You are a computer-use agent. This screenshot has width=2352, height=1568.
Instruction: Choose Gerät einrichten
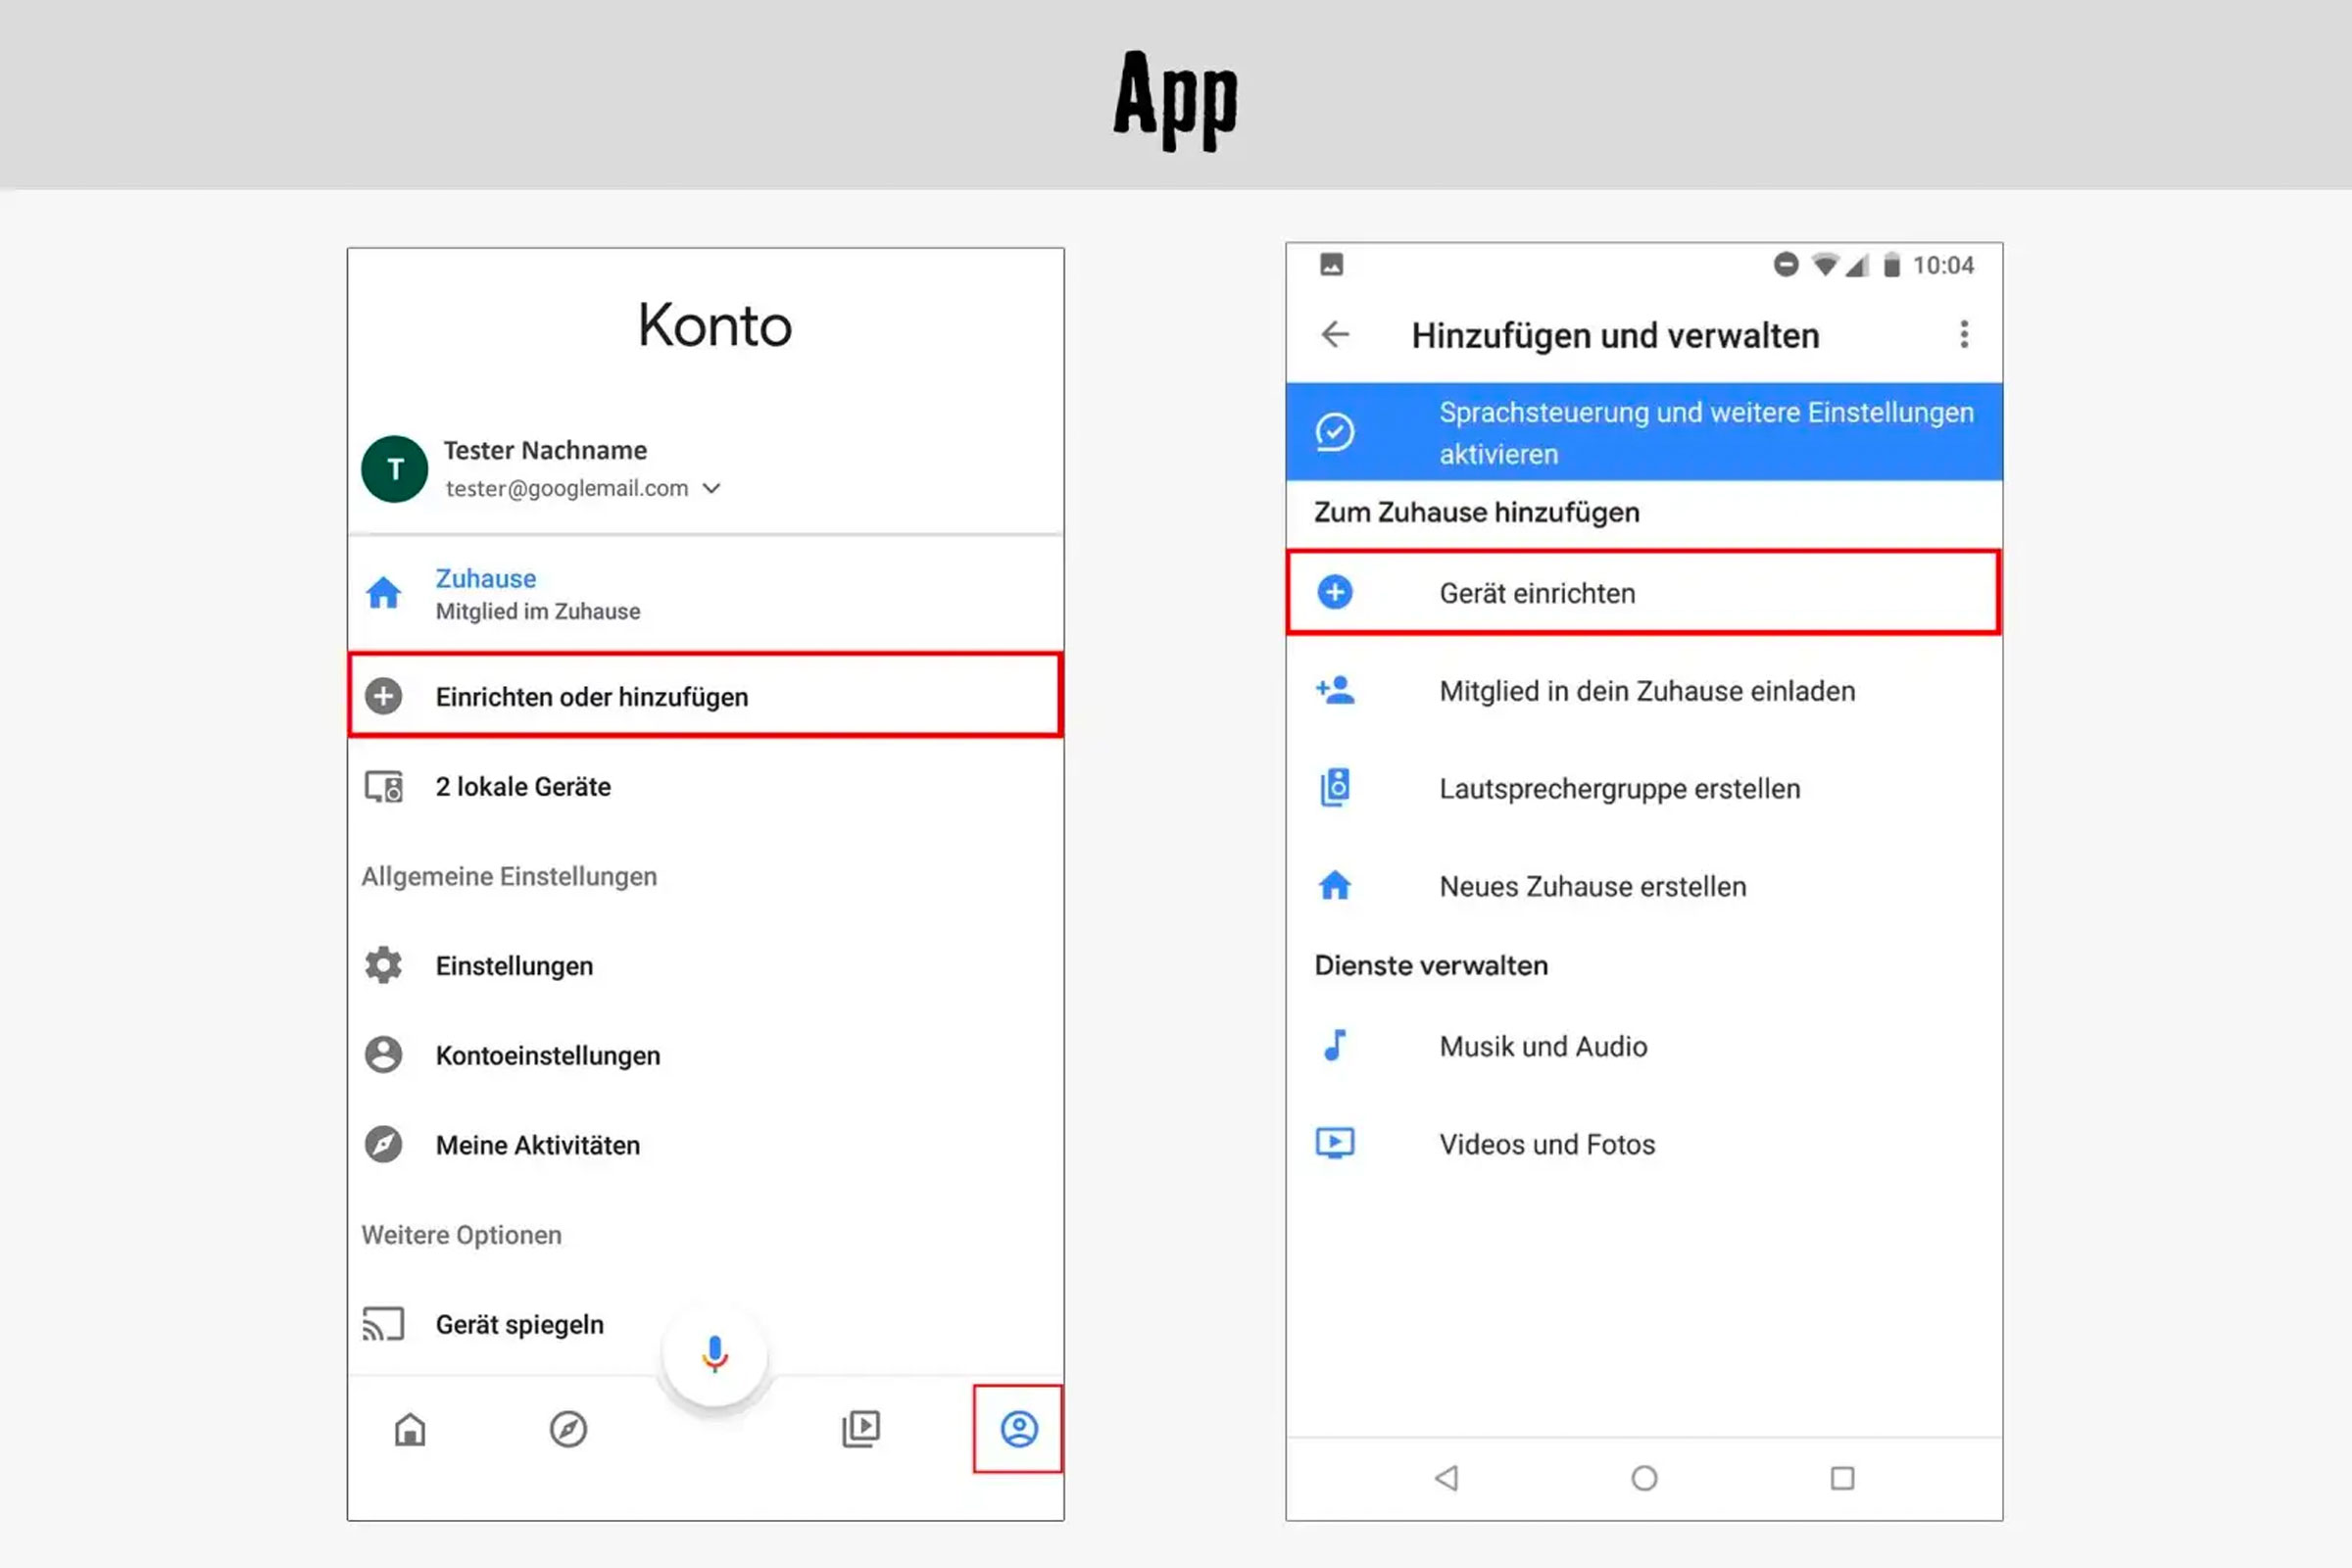[1643, 592]
